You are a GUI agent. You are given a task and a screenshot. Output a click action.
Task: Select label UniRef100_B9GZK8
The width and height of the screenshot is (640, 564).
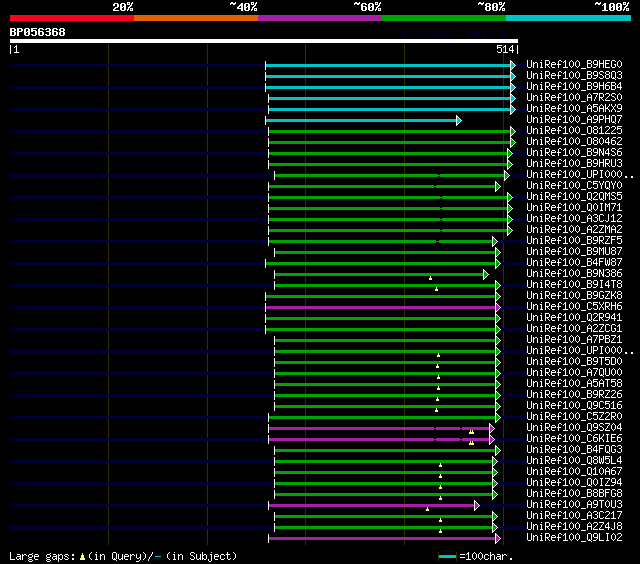coord(574,296)
